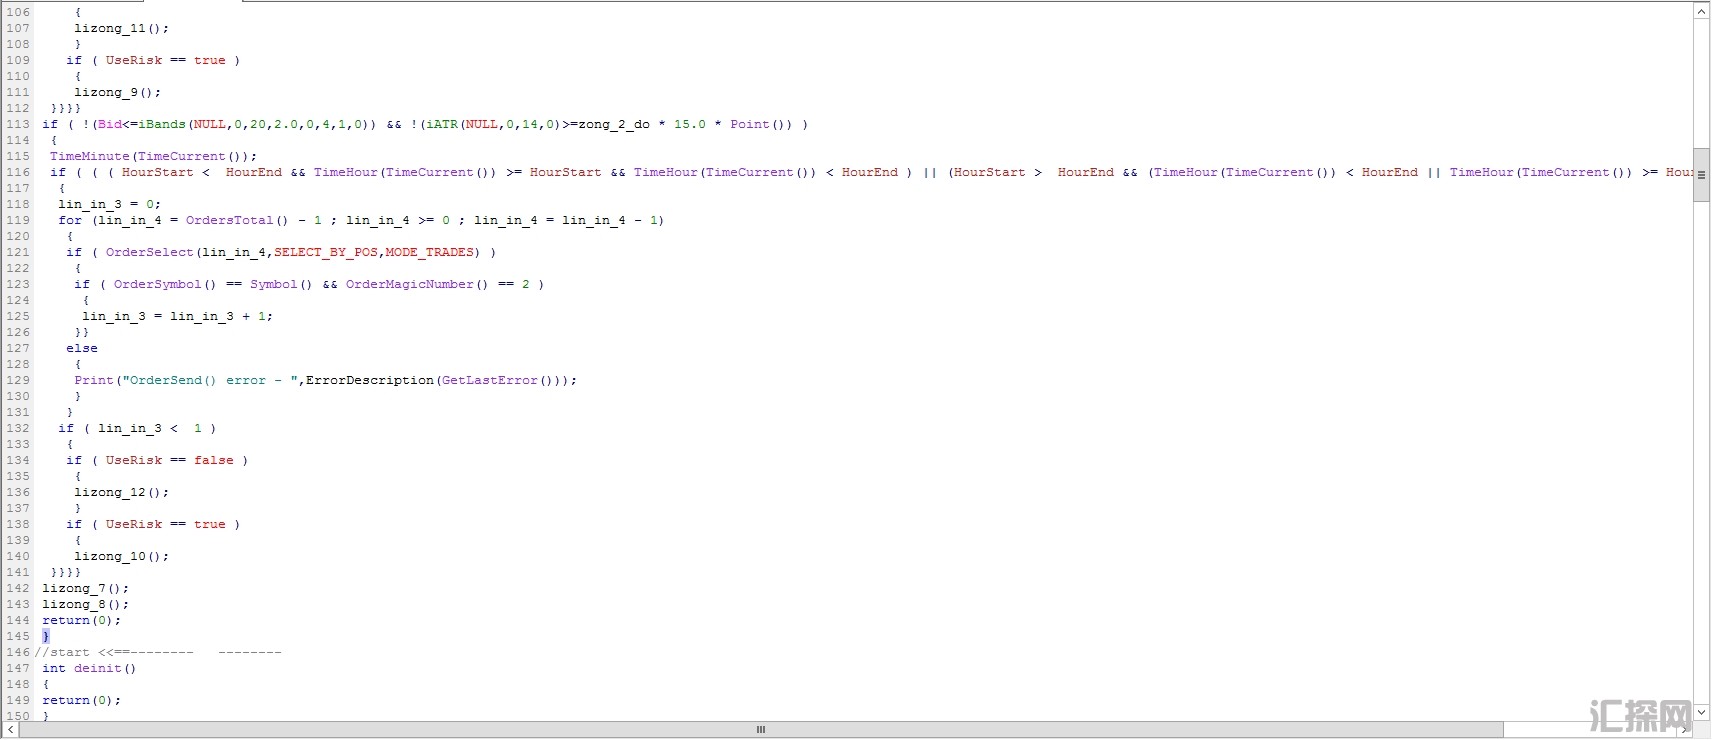The image size is (1712, 740).
Task: Click "lizong_10();" on line 140
Action: tap(121, 556)
